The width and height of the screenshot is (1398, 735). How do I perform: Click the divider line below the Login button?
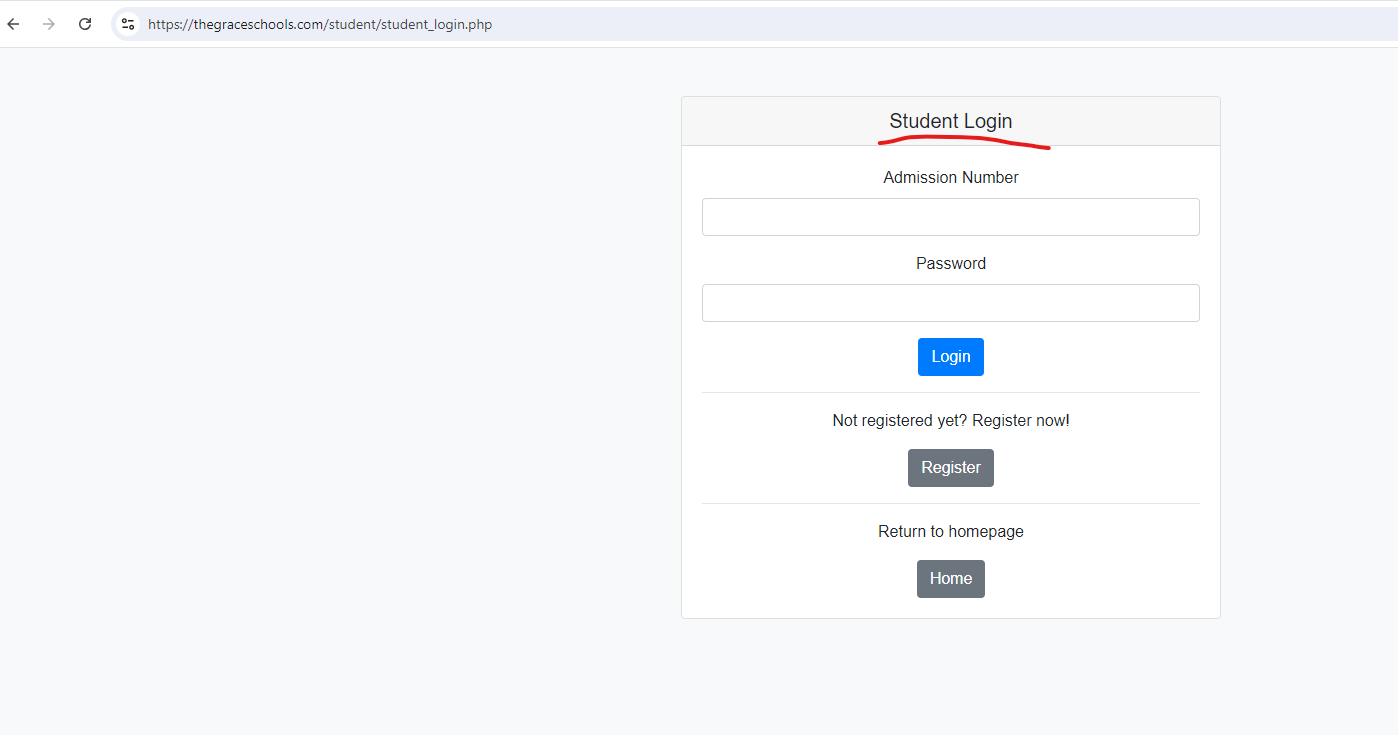pyautogui.click(x=950, y=392)
